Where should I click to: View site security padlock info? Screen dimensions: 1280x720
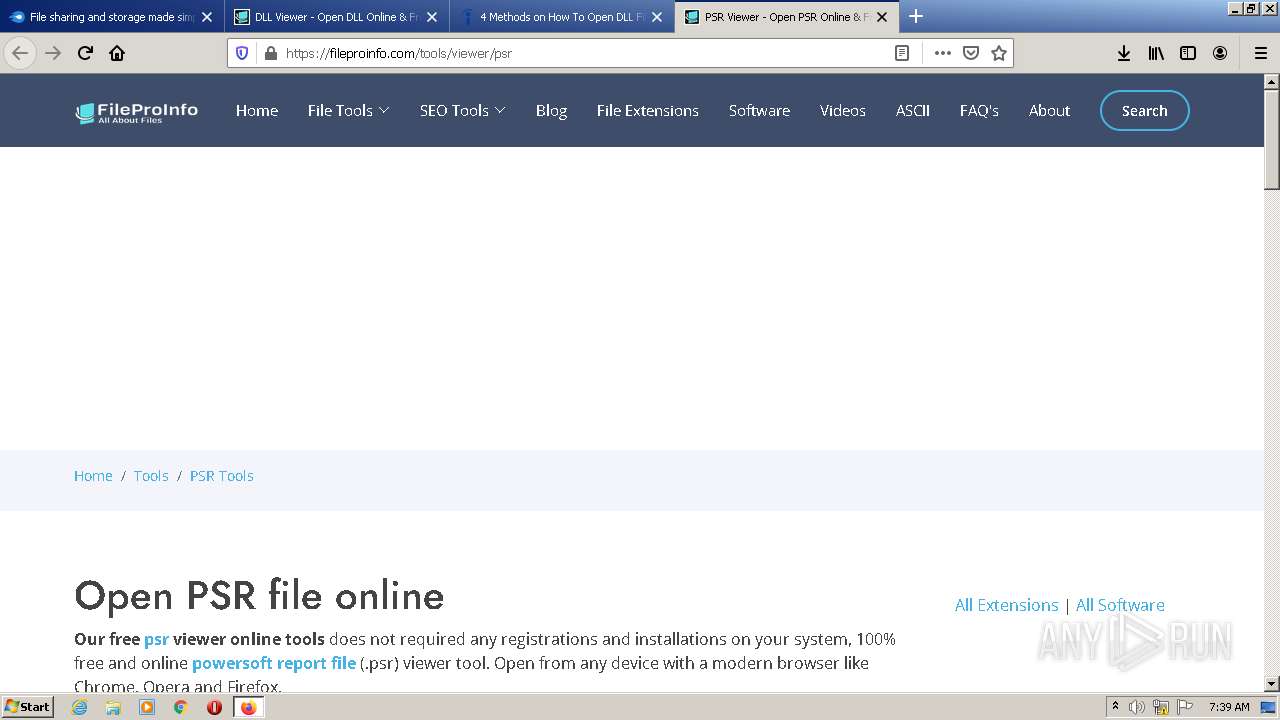click(269, 53)
